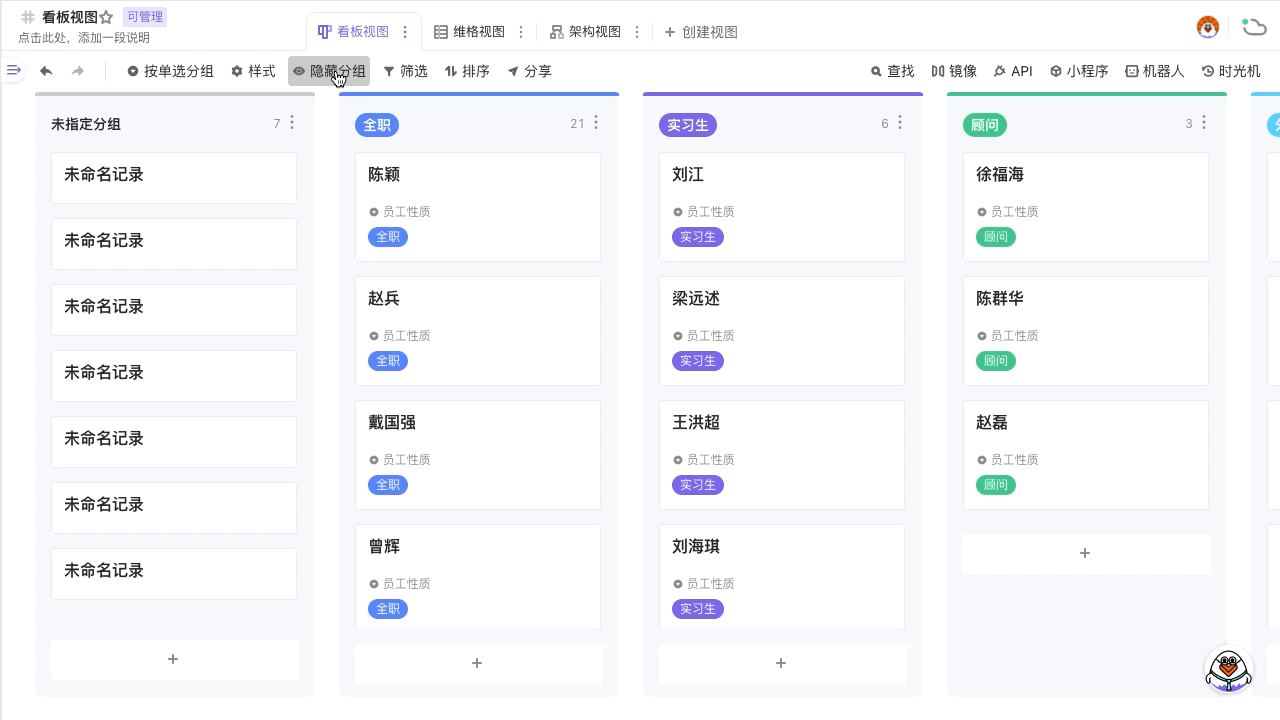Screen dimensions: 1280x720
Task: Switch to the 架构视图 tab
Action: click(586, 32)
